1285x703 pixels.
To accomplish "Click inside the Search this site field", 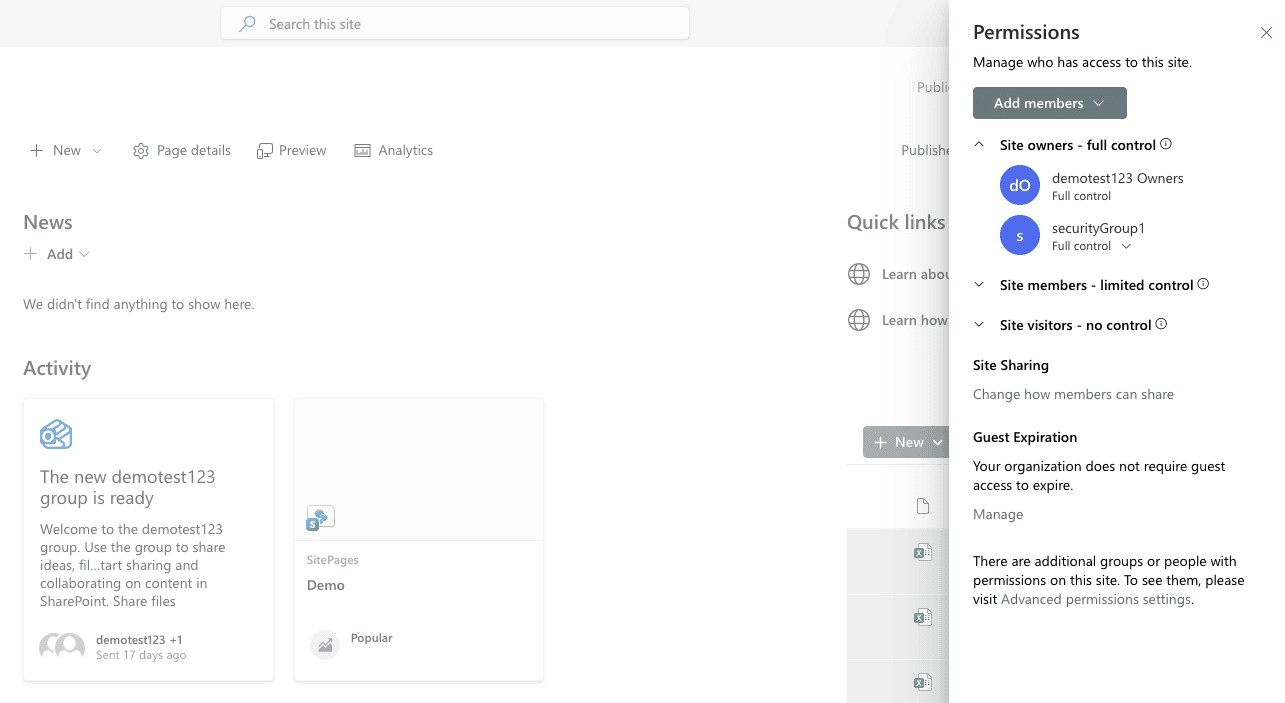I will click(x=454, y=23).
